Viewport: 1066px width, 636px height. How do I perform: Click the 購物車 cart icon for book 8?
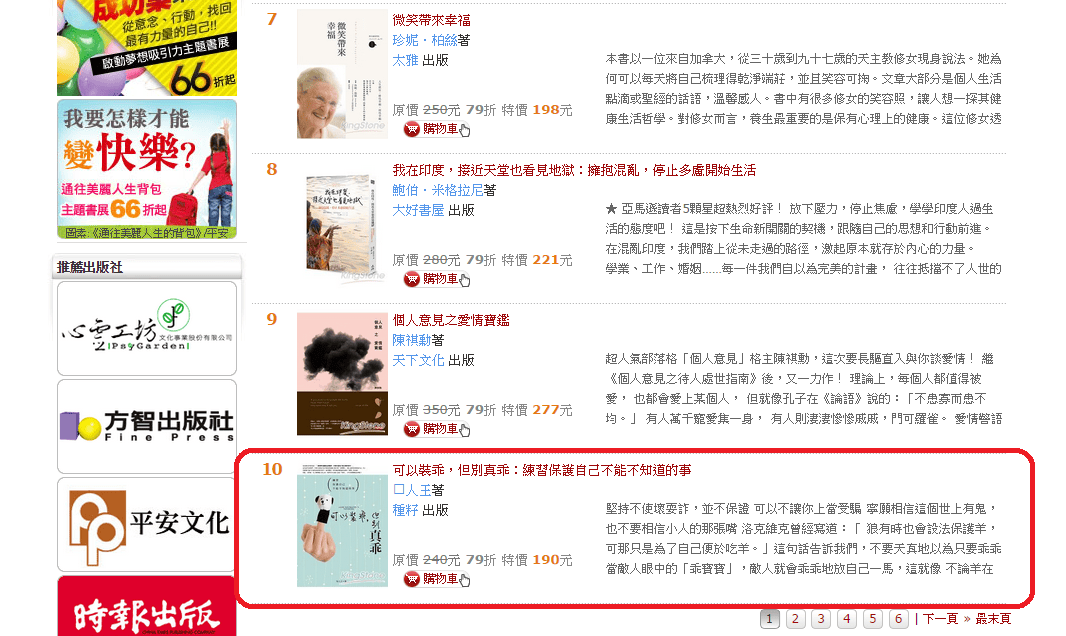[436, 279]
